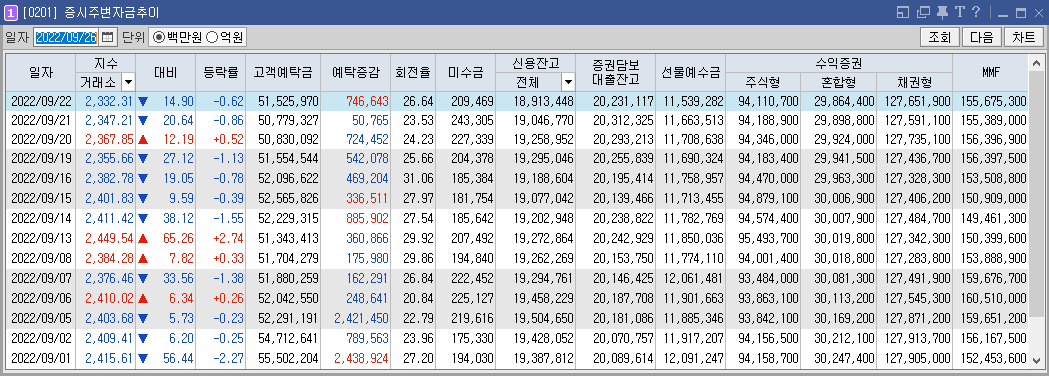Click deposit change 2,438,924
This screenshot has width=1049, height=376.
[361, 358]
